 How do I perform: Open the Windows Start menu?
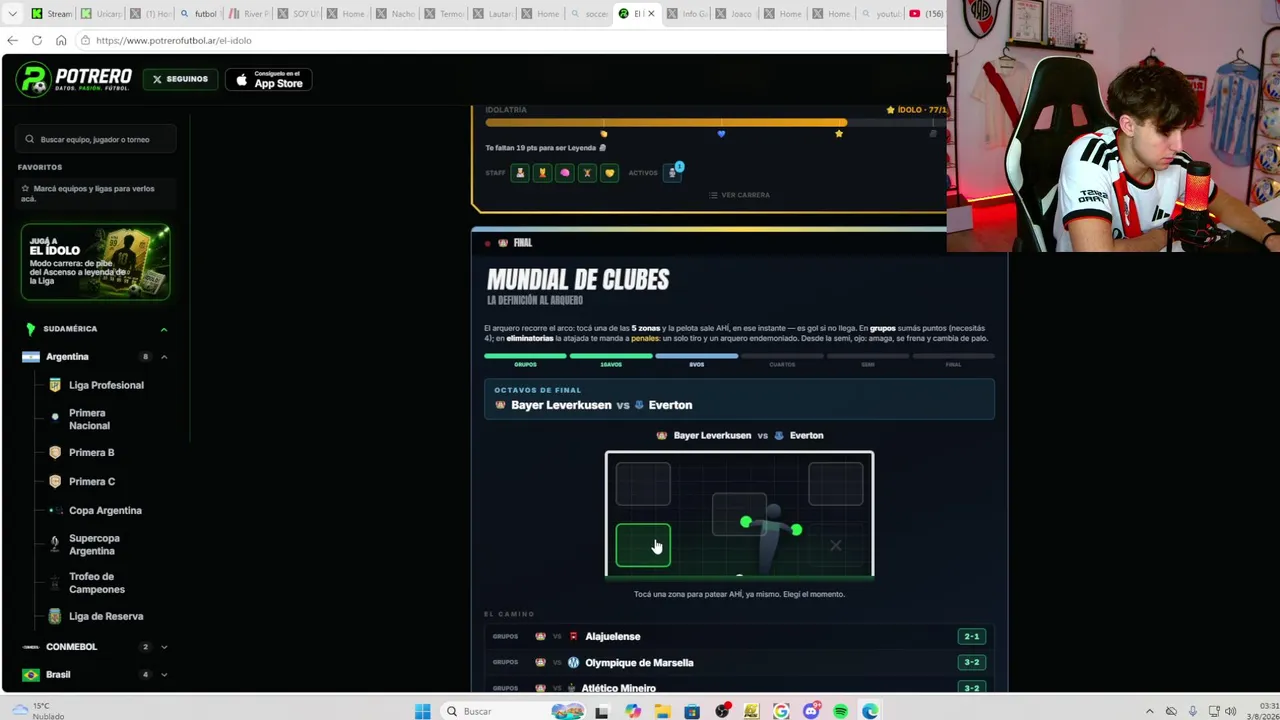coord(422,711)
